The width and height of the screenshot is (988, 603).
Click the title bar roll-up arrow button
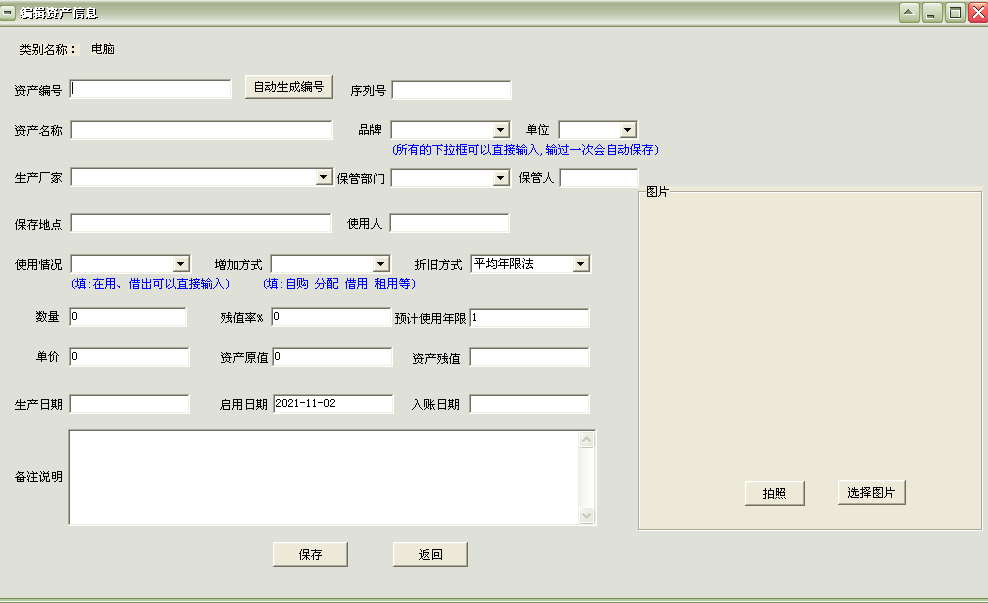pyautogui.click(x=909, y=12)
